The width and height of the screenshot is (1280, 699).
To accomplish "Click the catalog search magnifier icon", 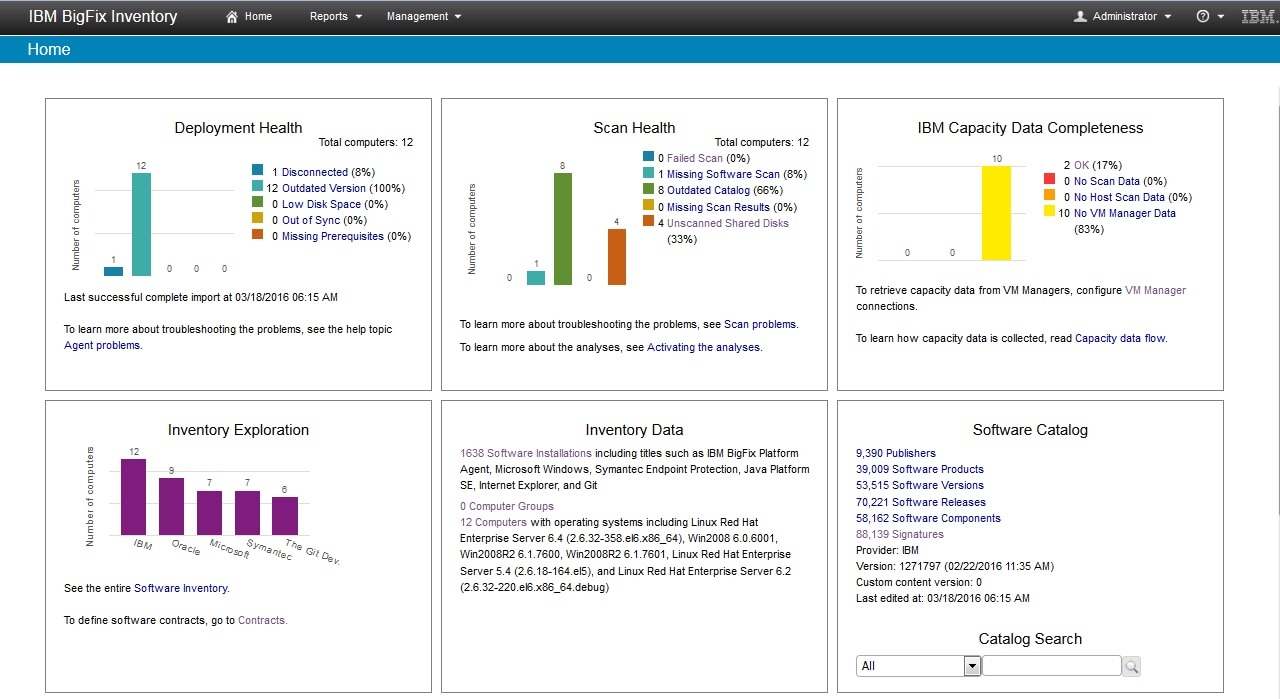I will point(1131,666).
